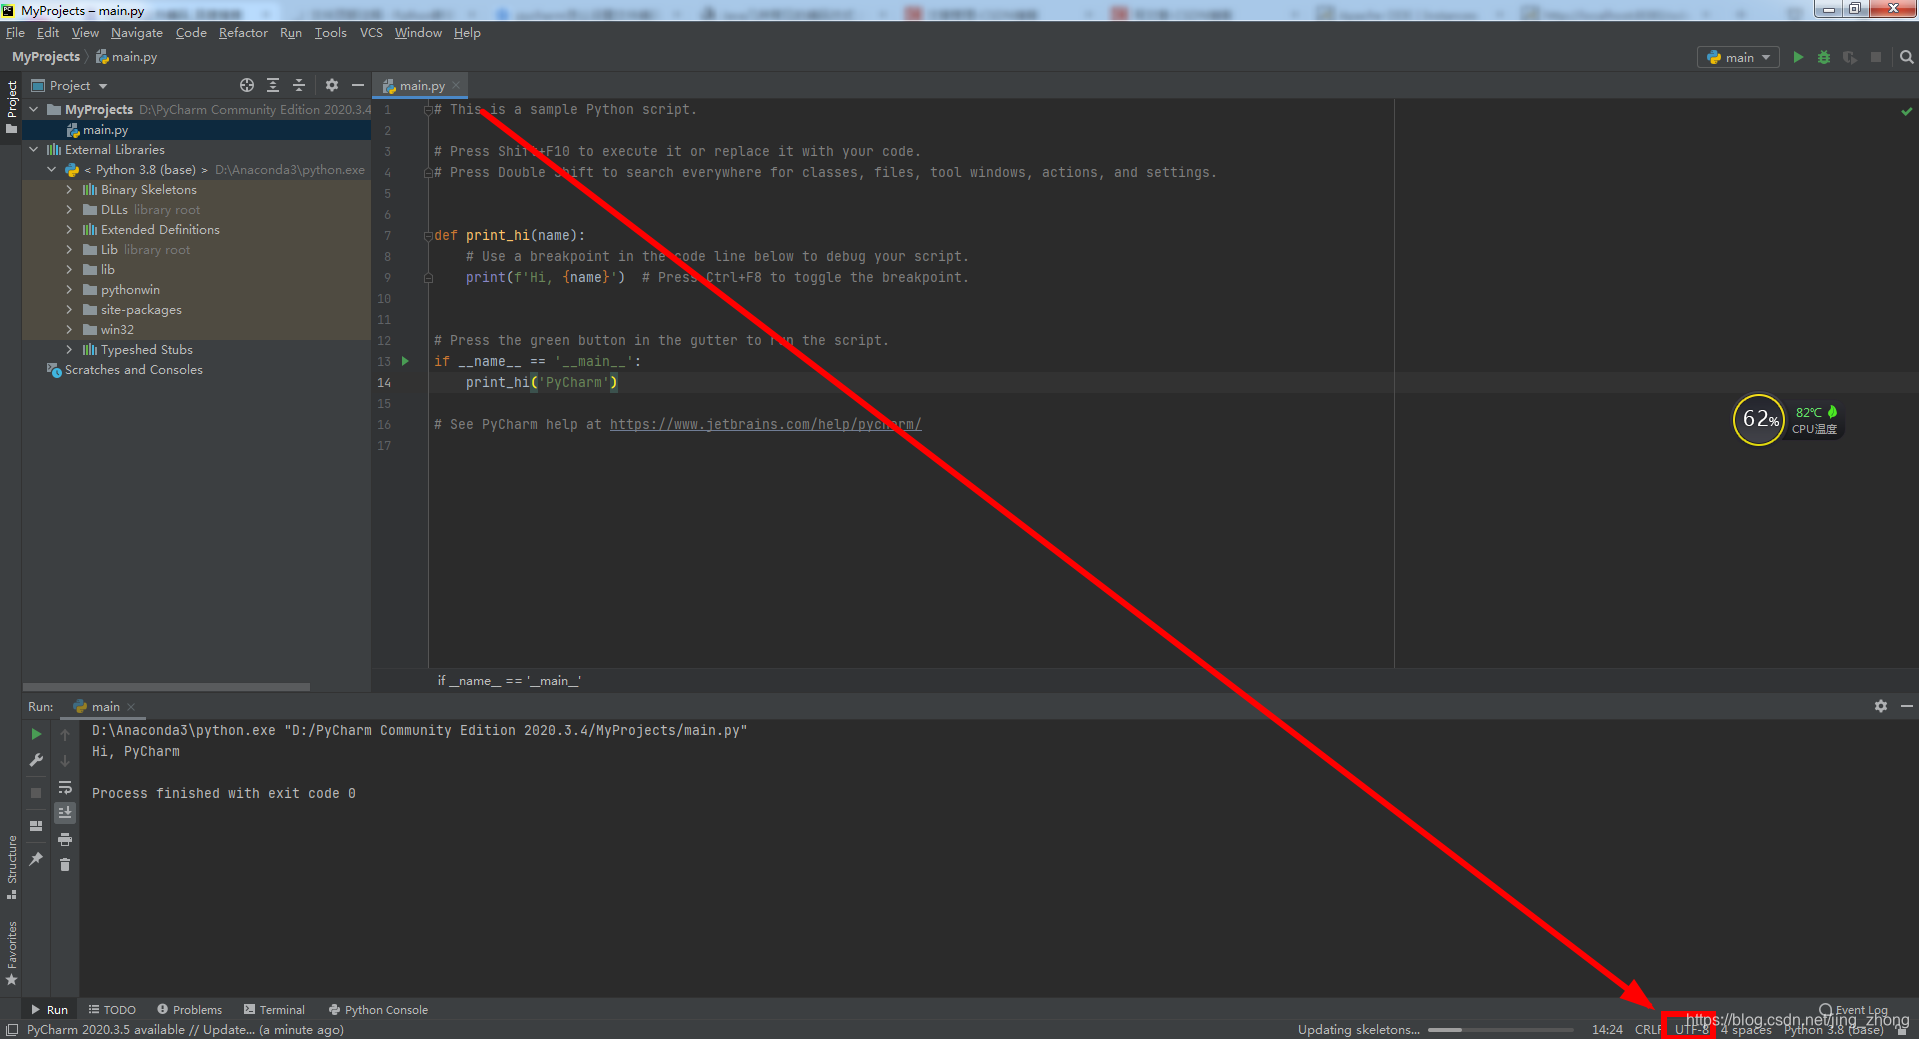
Task: Click the gutter run arrow at line 13
Action: [x=405, y=361]
